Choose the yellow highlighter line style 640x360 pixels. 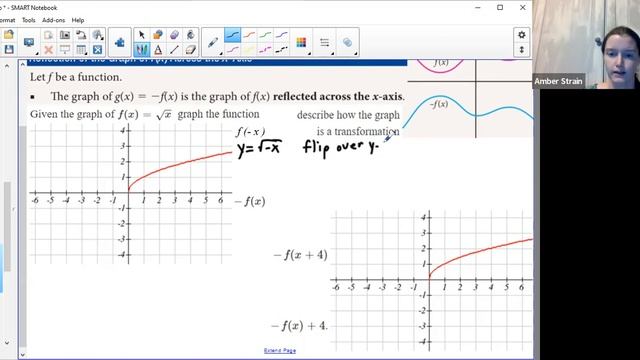tap(249, 50)
